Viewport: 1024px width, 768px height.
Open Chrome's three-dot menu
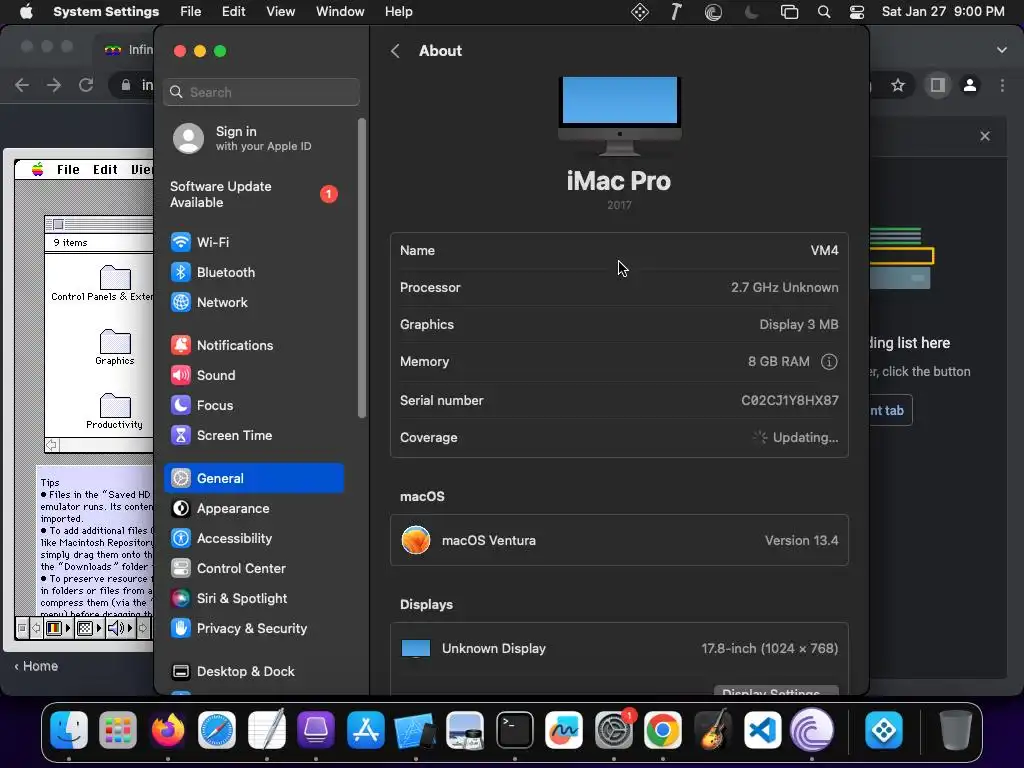coord(1002,85)
